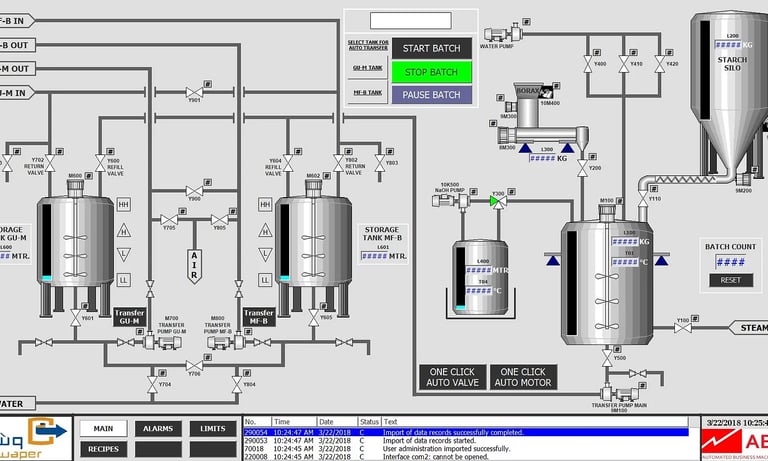Image resolution: width=768 pixels, height=461 pixels.
Task: Select the Y803 valve
Action: [x=380, y=163]
